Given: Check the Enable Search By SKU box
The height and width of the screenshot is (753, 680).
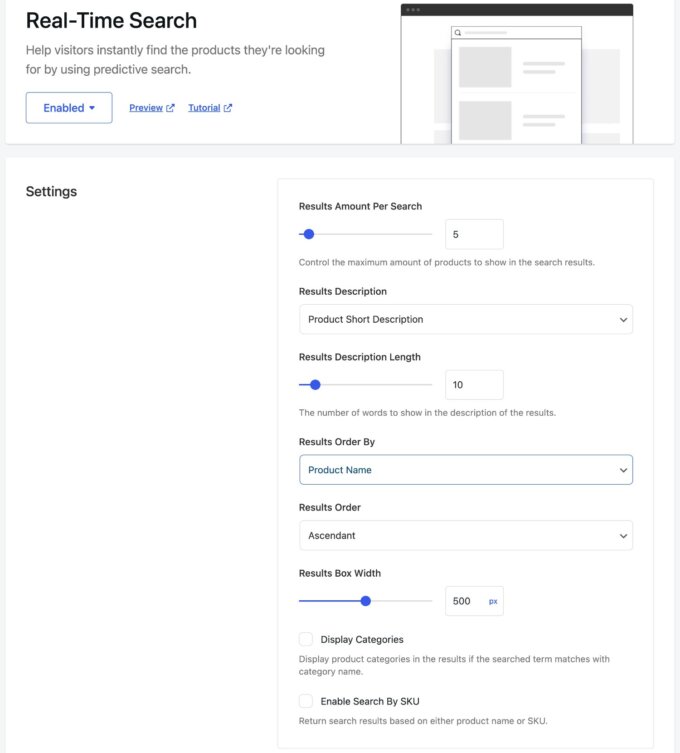Looking at the screenshot, I should coord(306,701).
